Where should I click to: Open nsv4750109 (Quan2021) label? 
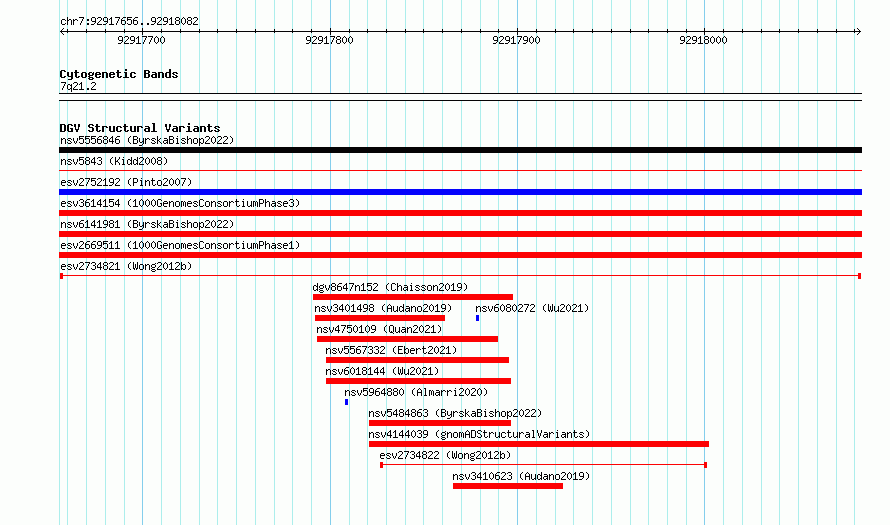(379, 329)
